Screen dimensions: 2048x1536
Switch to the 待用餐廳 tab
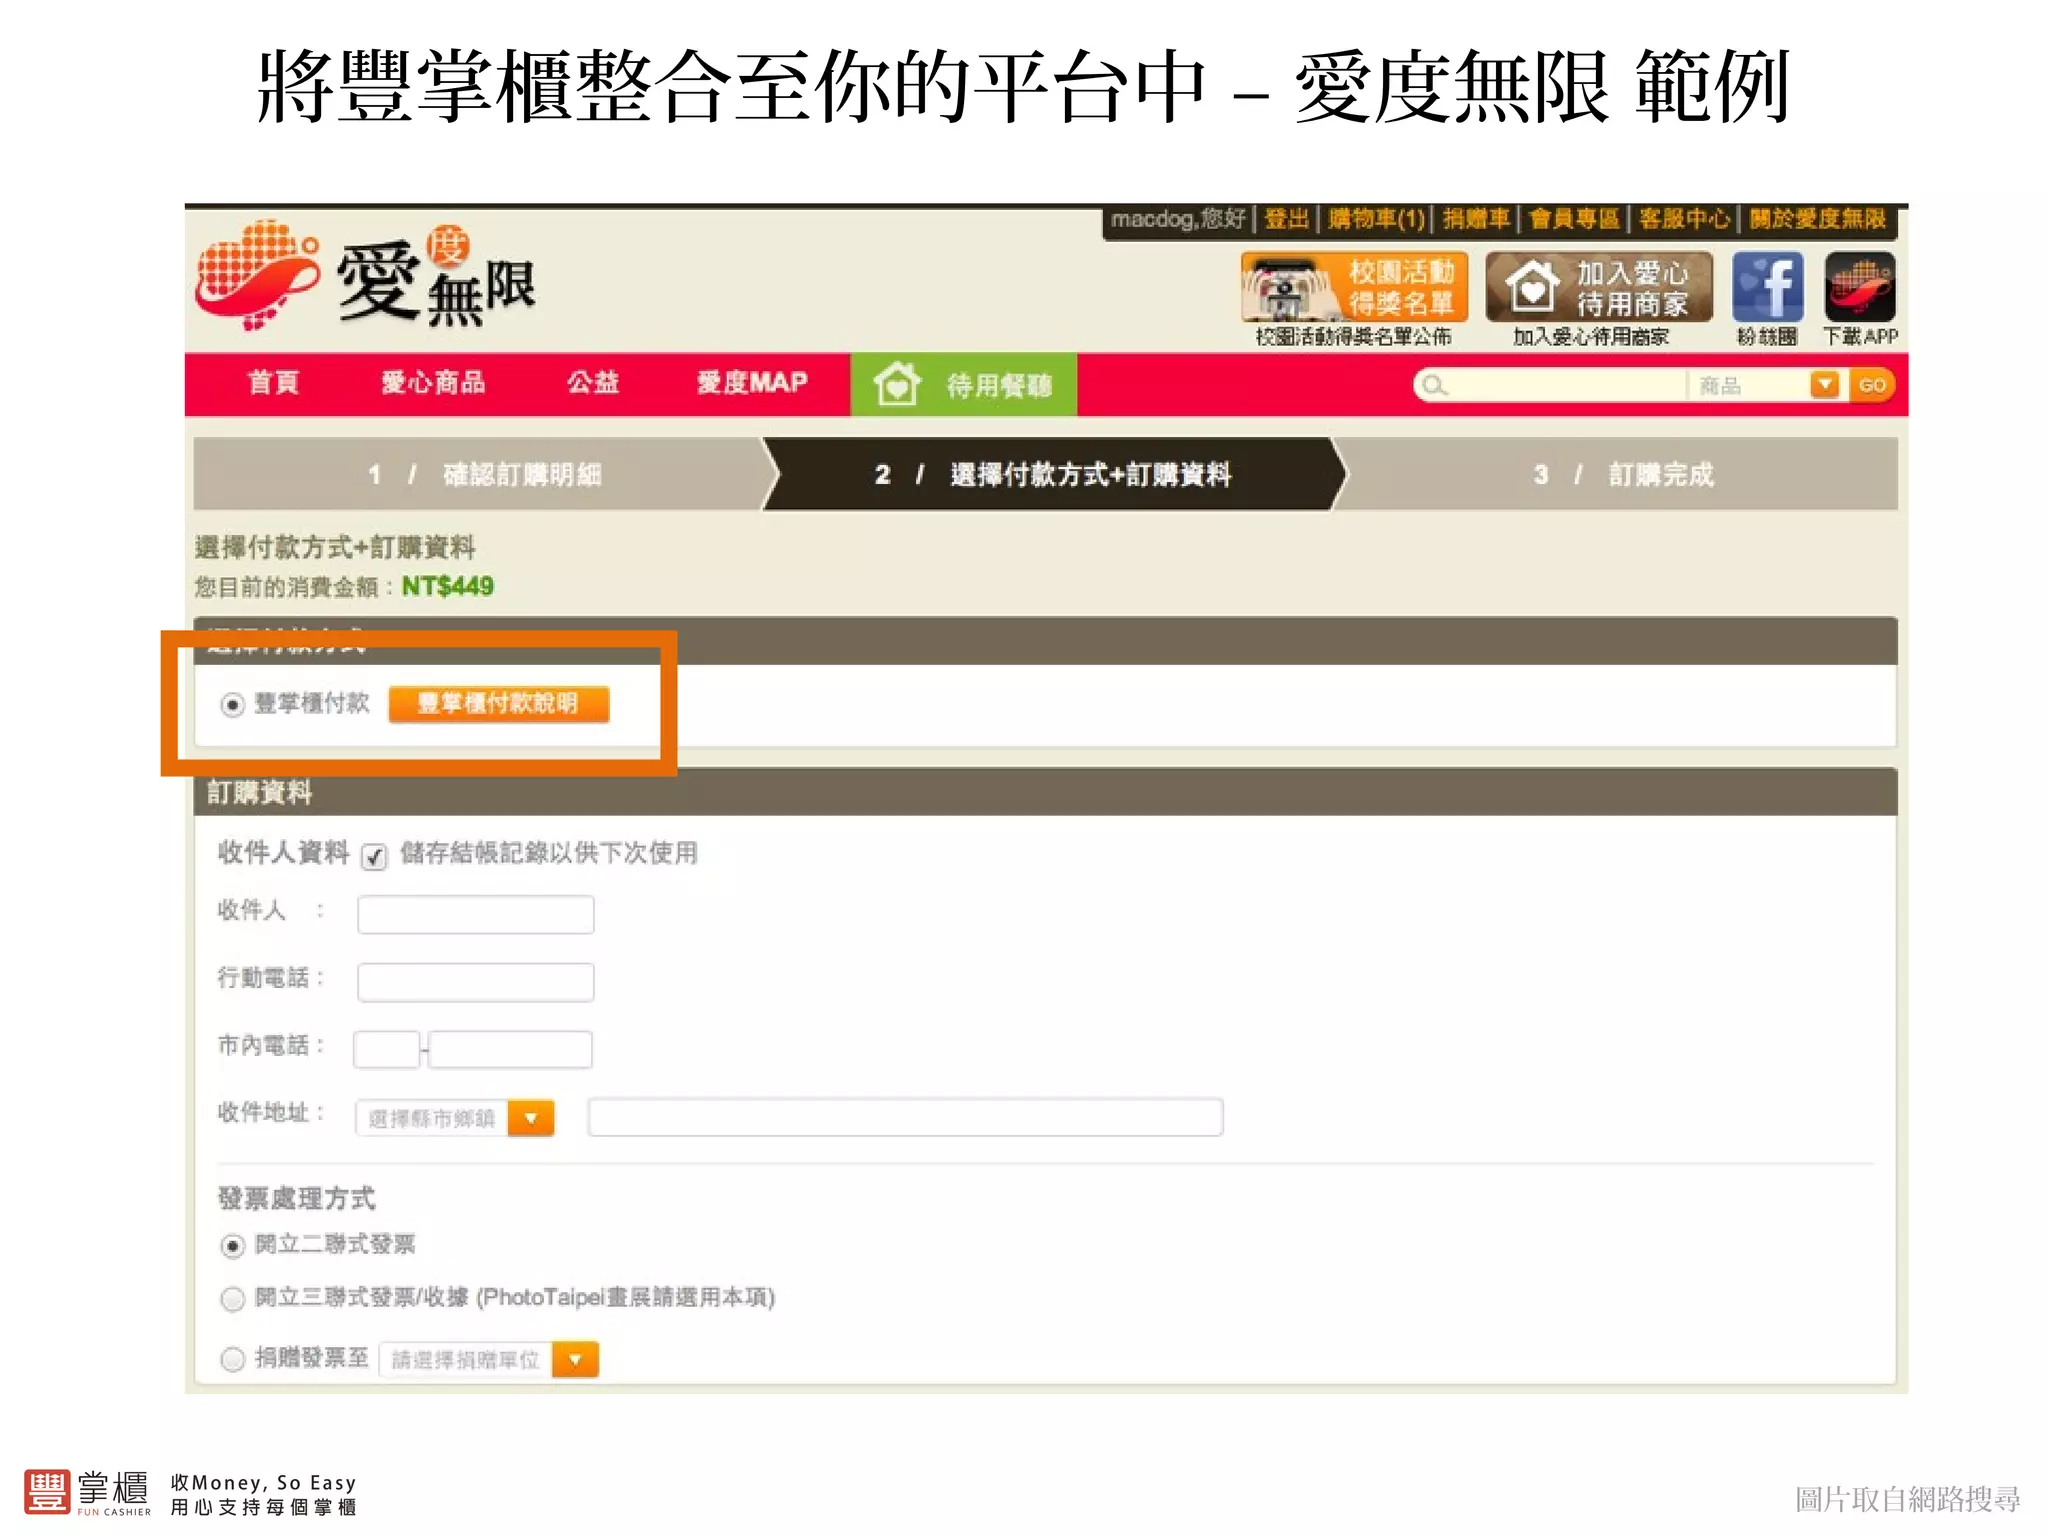(x=963, y=384)
